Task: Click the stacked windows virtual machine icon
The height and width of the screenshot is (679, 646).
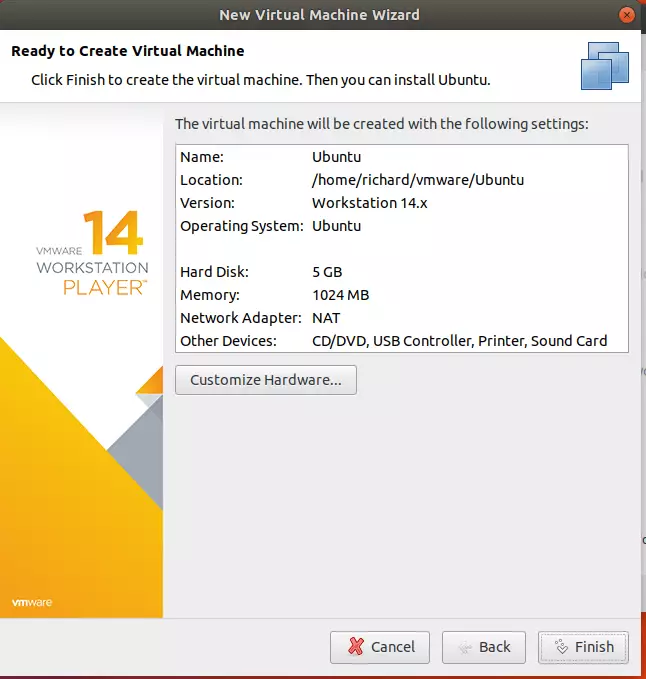Action: tap(604, 66)
